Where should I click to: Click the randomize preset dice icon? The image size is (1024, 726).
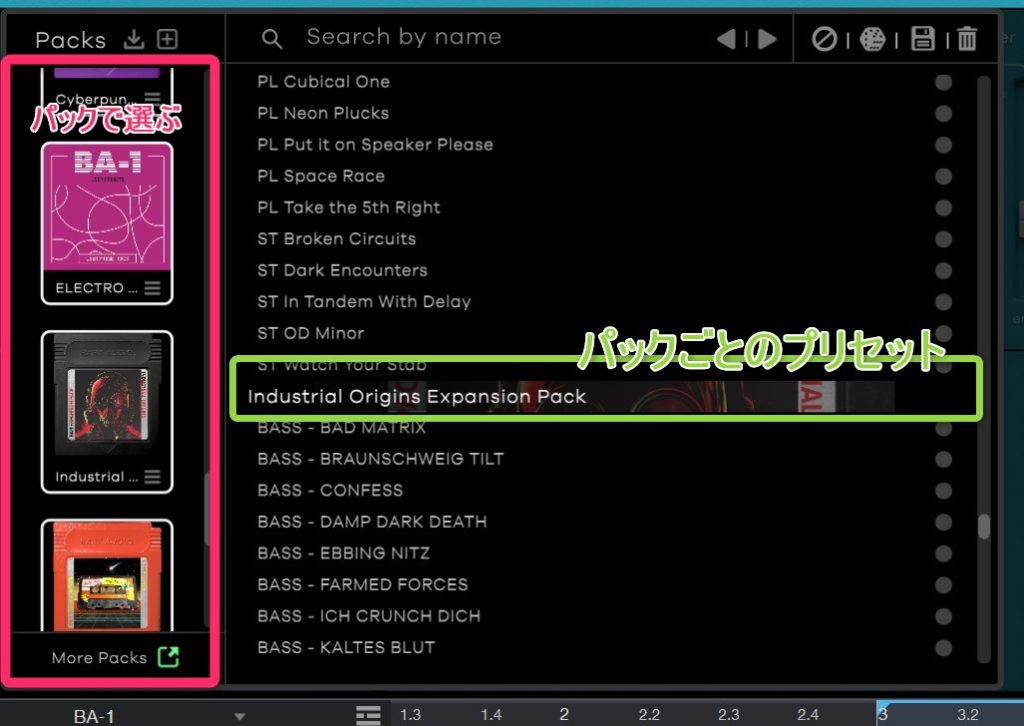pos(873,39)
